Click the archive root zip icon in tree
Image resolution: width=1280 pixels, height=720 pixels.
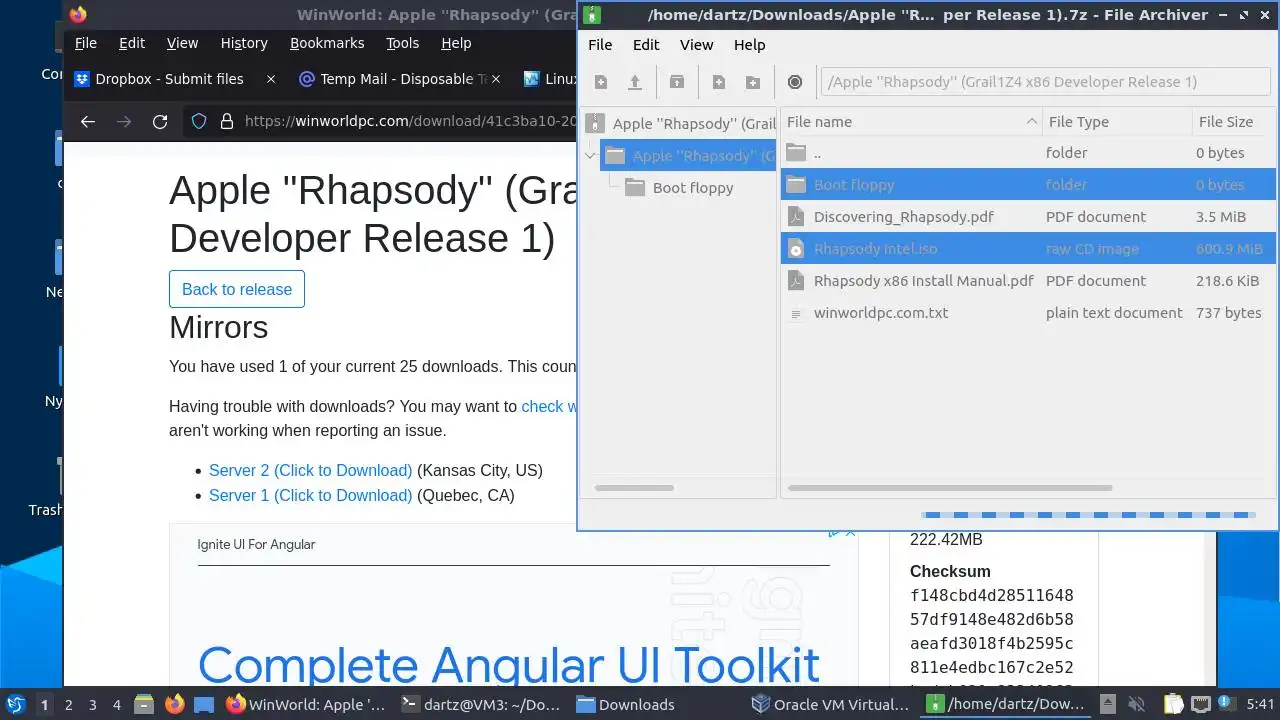point(595,123)
